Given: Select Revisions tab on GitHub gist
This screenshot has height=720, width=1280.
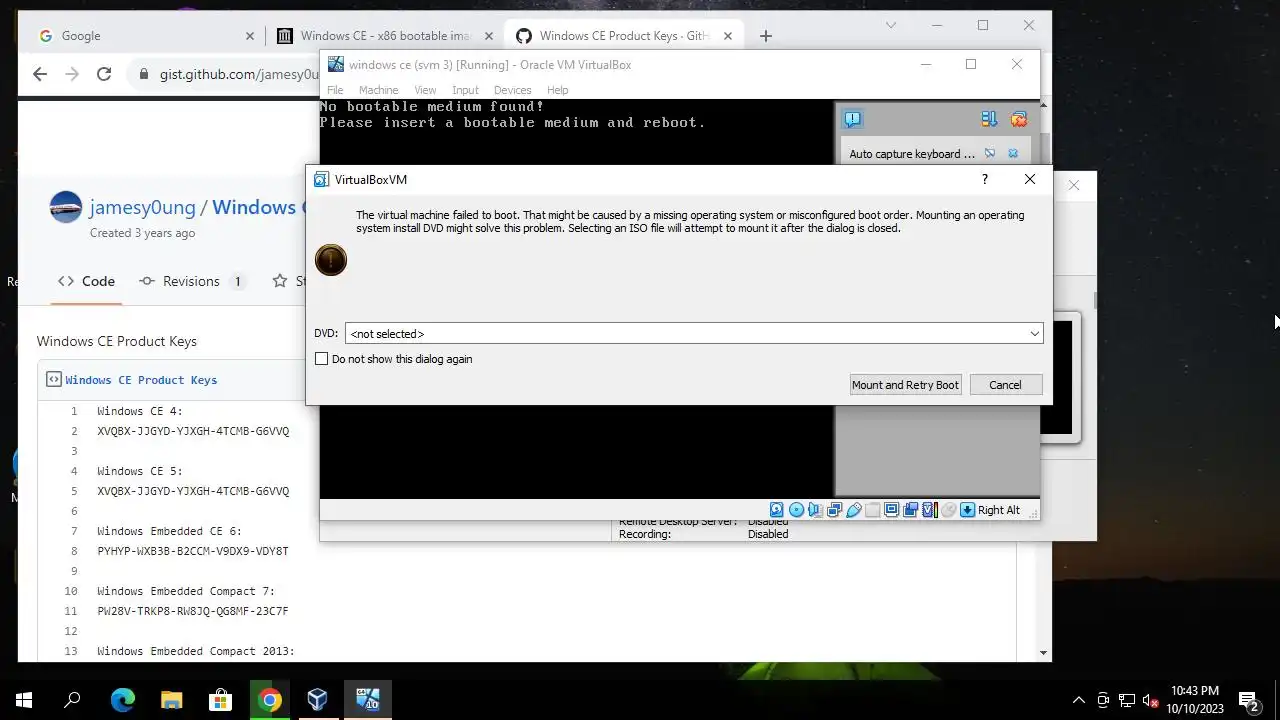Looking at the screenshot, I should tap(192, 281).
